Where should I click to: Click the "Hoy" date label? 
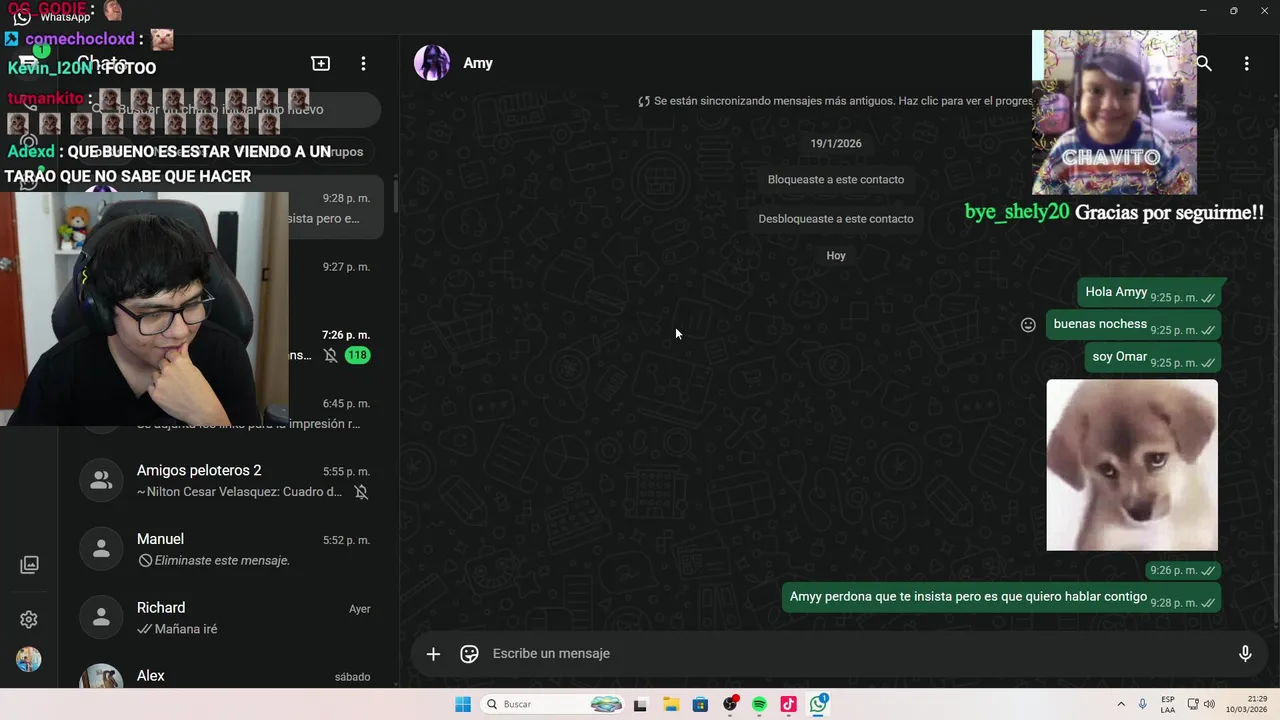click(x=836, y=256)
